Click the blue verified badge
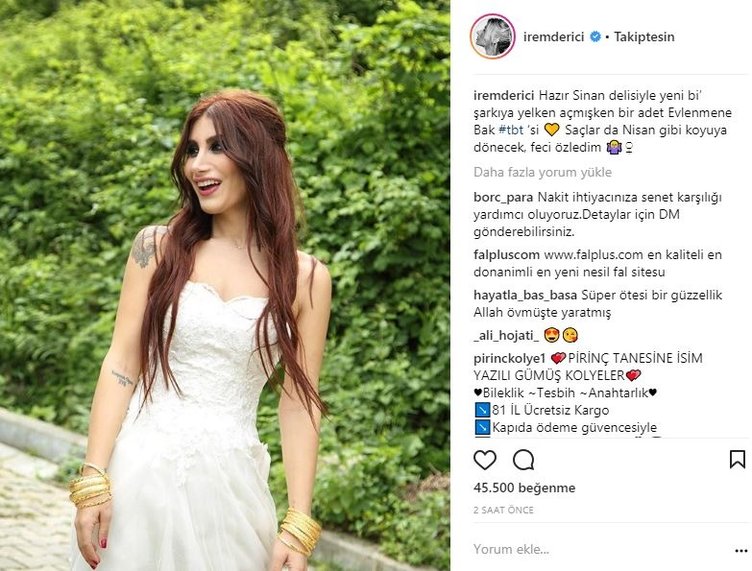The image size is (752, 571). (595, 36)
